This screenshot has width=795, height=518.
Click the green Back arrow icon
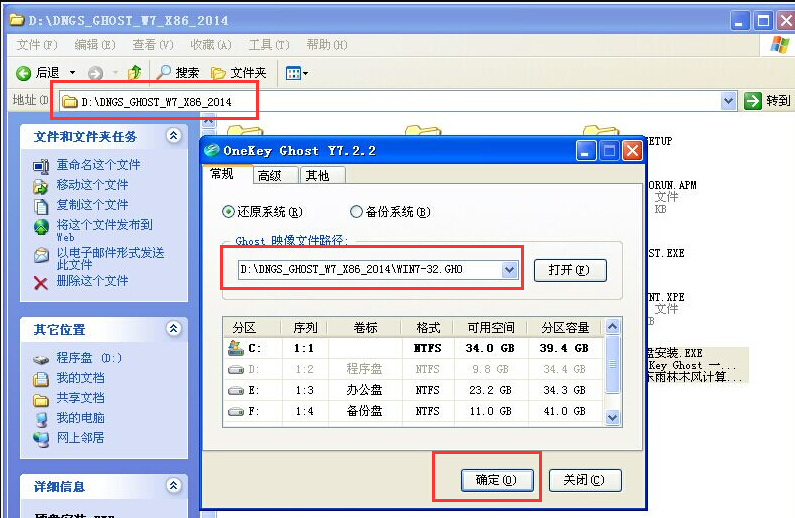(23, 73)
